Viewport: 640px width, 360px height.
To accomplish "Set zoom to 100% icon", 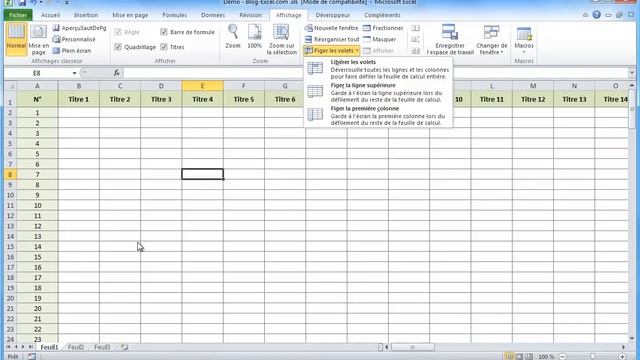I will point(254,36).
